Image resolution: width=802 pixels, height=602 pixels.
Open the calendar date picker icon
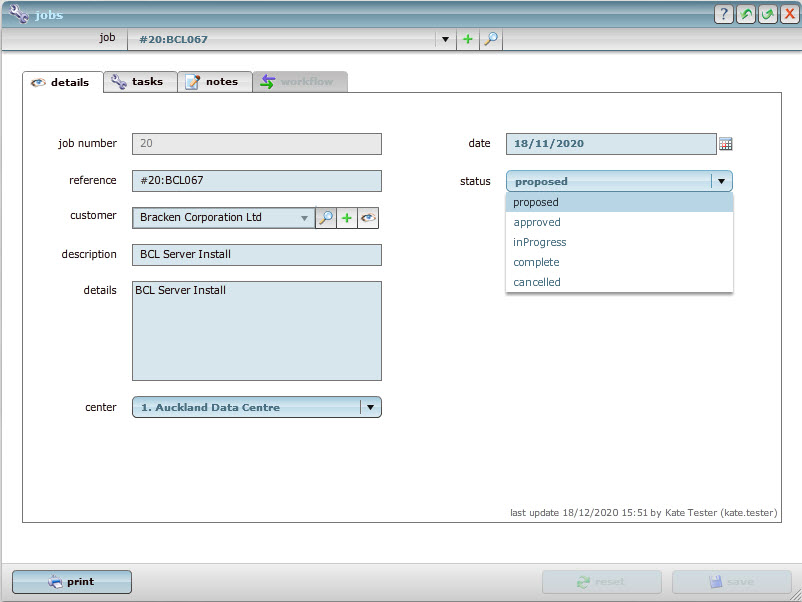(726, 144)
